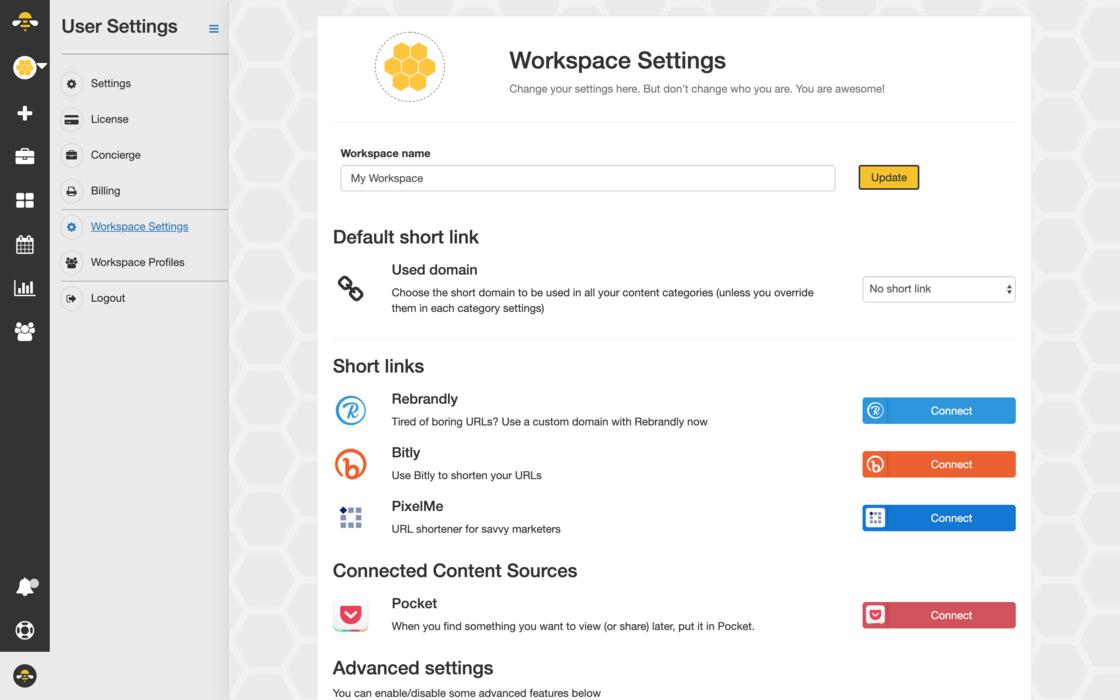Viewport: 1120px width, 700px height.
Task: Expand the workspace avatar dropdown arrow
Action: 43,66
